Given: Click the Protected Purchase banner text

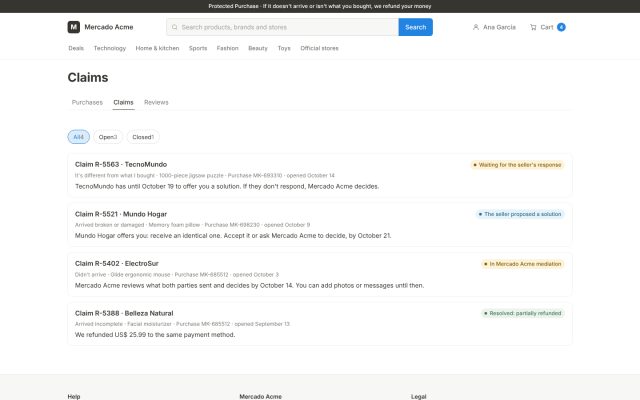Looking at the screenshot, I should coord(320,6).
